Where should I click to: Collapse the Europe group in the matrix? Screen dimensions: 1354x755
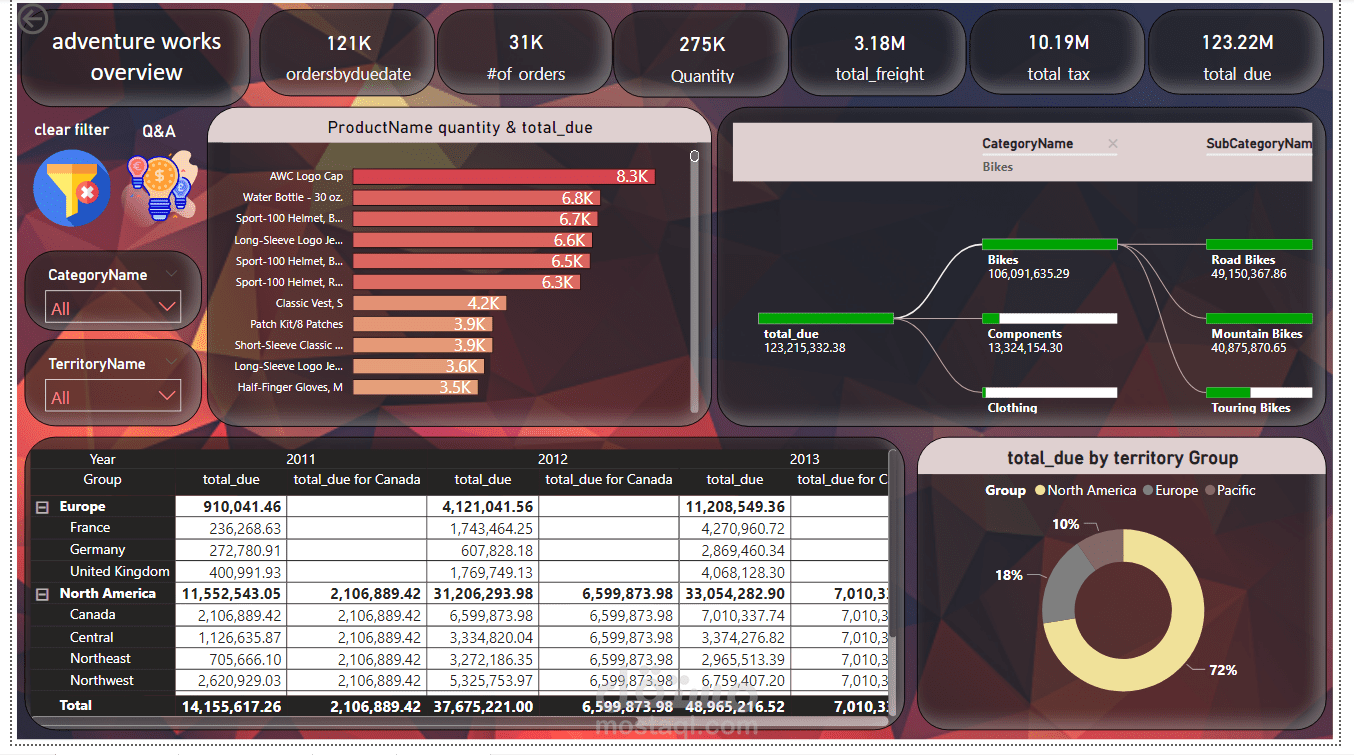coord(40,506)
